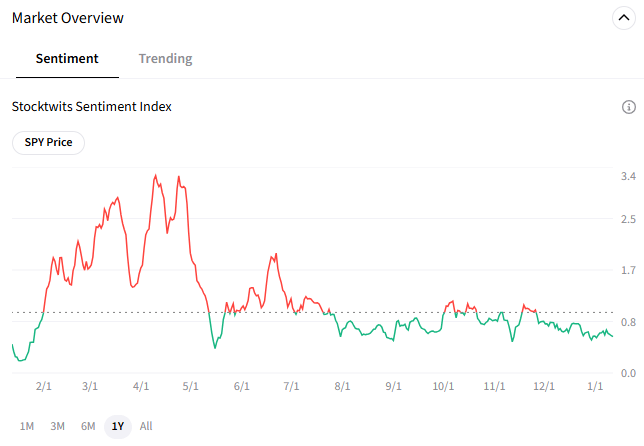This screenshot has height=446, width=644.
Task: Show the All time range
Action: click(x=146, y=426)
